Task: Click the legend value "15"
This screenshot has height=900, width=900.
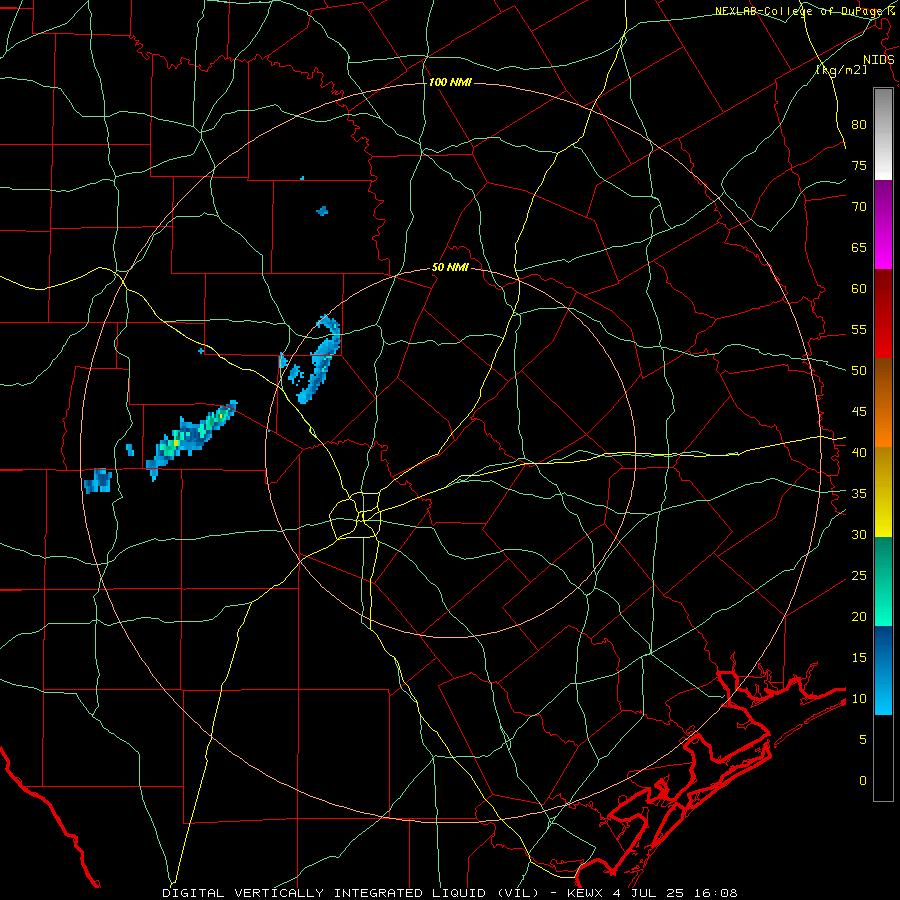Action: (x=859, y=658)
